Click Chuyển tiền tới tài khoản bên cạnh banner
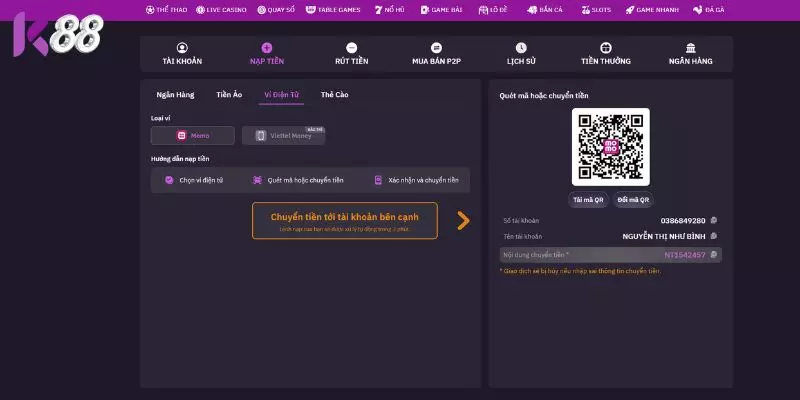This screenshot has height=400, width=800. pos(345,221)
